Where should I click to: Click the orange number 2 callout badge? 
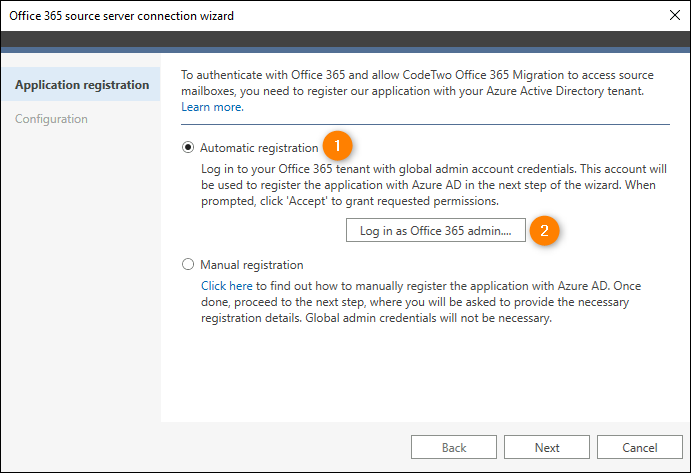pos(544,230)
